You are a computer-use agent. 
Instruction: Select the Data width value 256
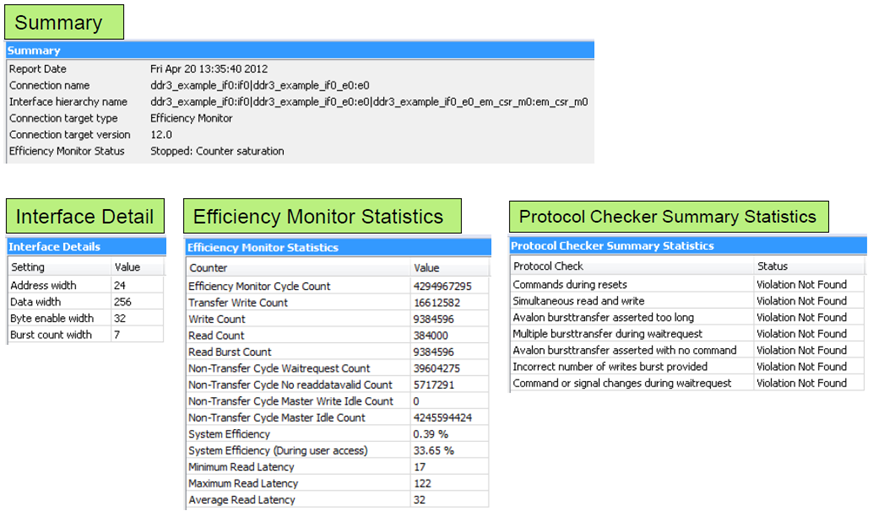pyautogui.click(x=122, y=302)
